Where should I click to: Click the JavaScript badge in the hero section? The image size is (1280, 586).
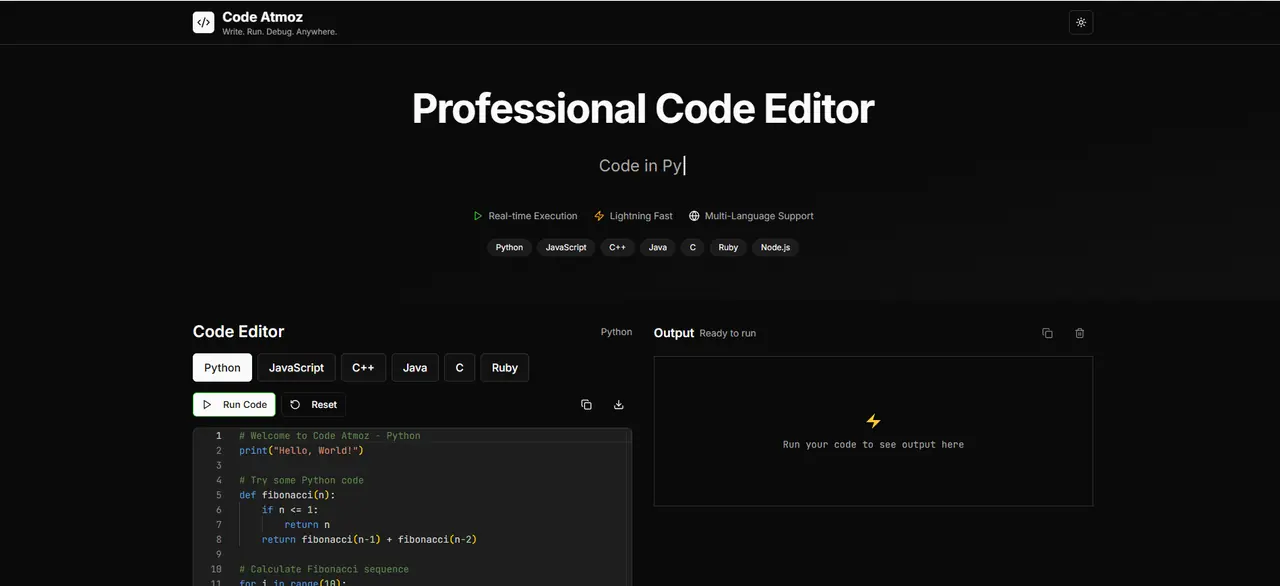coord(566,247)
